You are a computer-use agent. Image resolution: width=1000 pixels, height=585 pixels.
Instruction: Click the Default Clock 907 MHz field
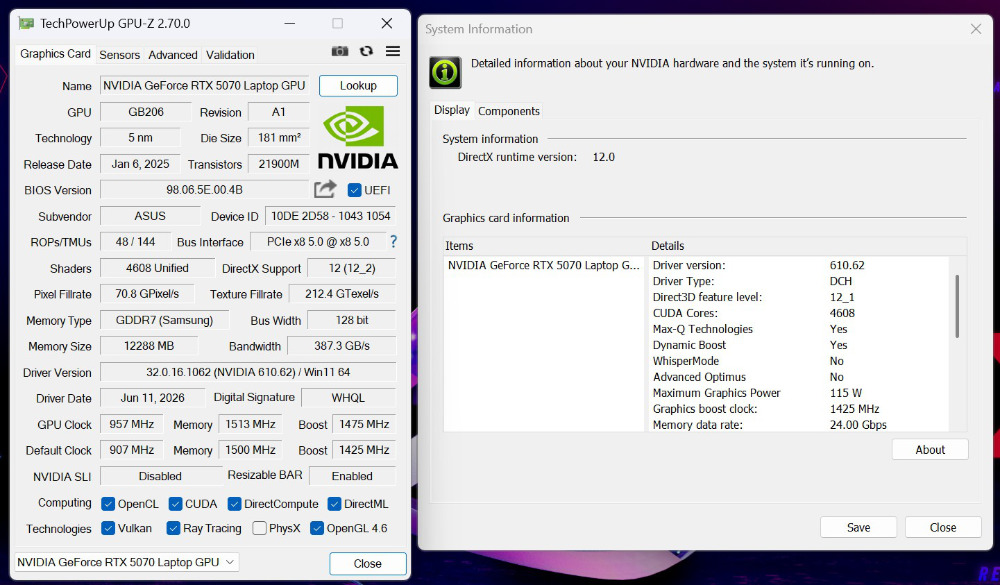pos(131,450)
